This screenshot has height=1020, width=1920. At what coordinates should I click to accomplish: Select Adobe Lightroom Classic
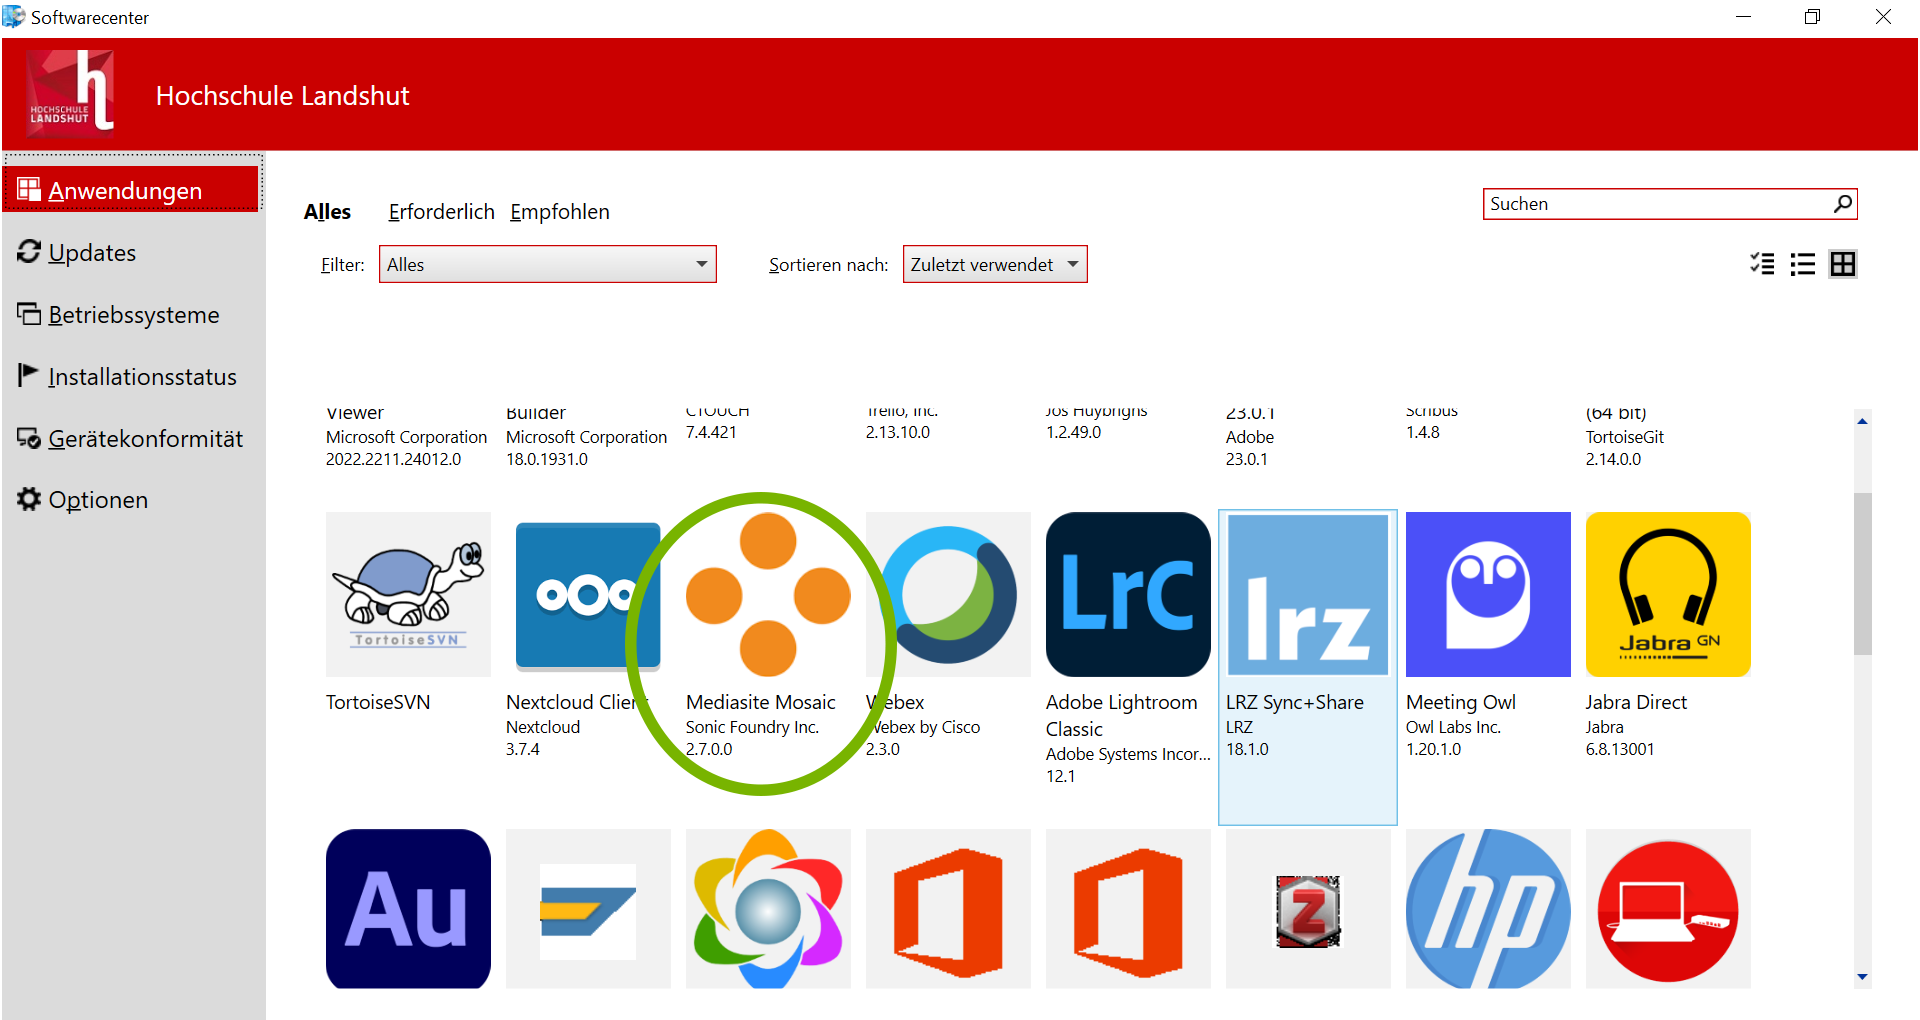pos(1127,594)
